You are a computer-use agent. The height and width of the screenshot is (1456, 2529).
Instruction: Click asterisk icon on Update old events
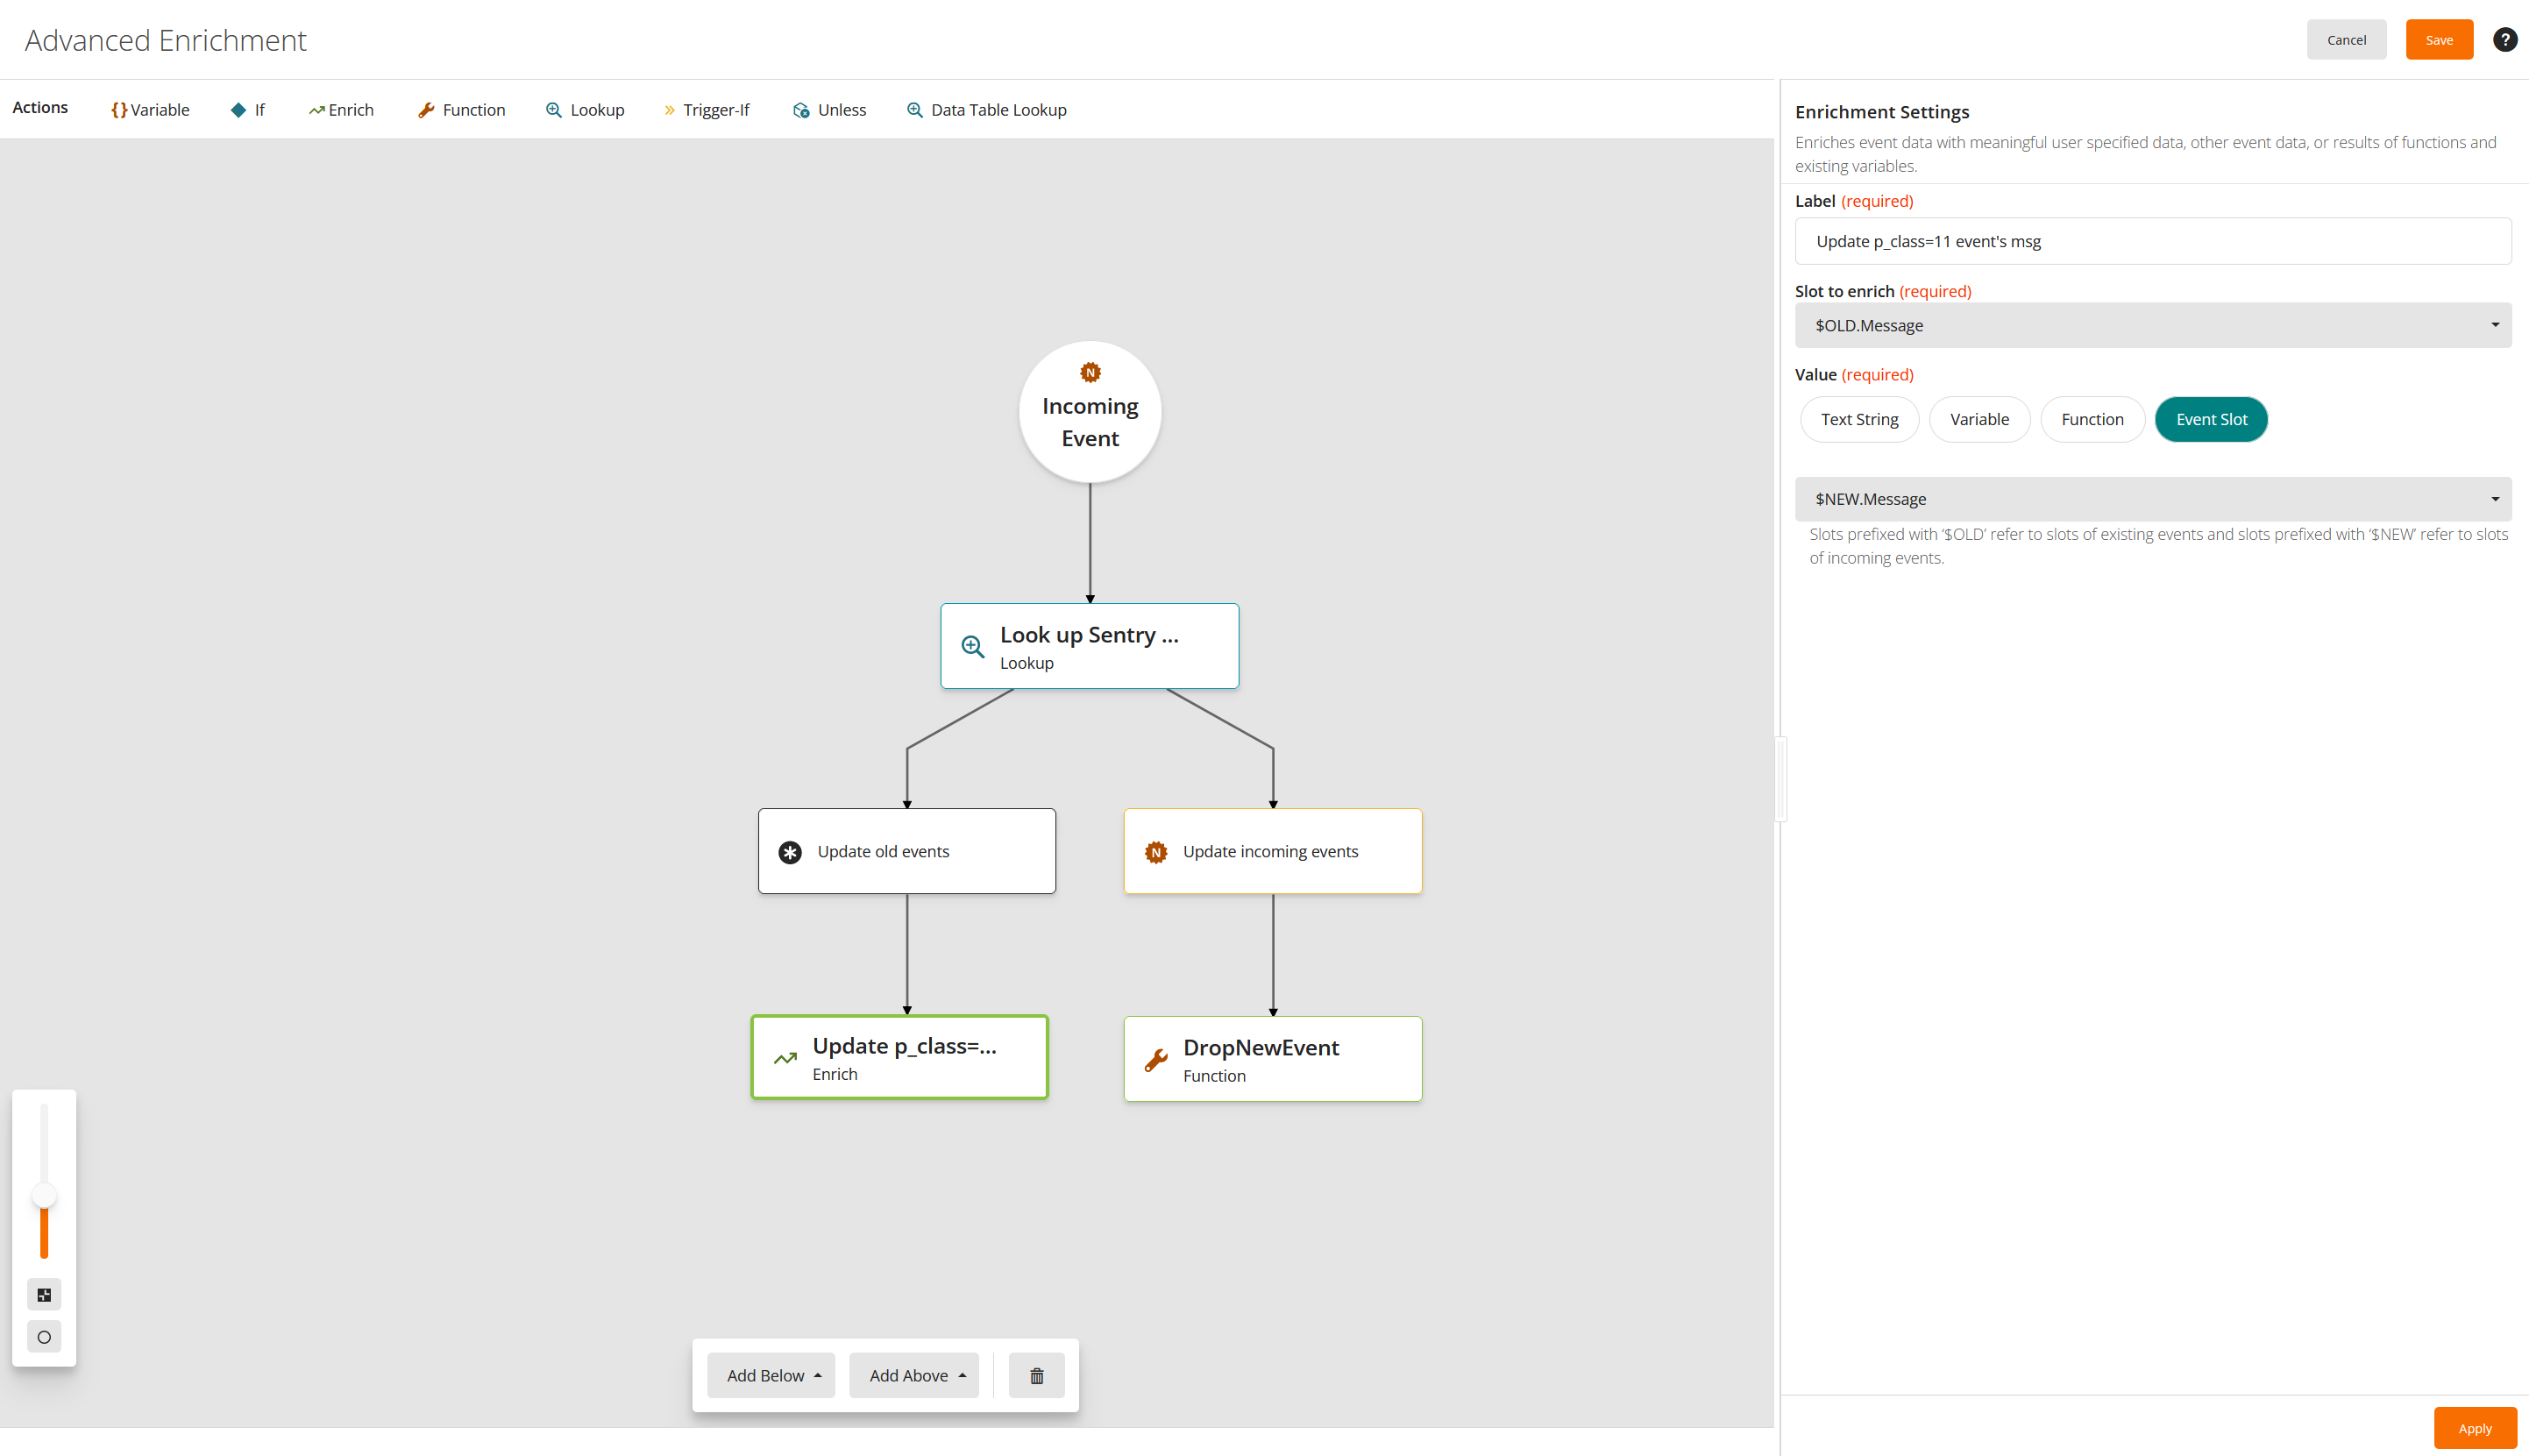click(x=790, y=852)
